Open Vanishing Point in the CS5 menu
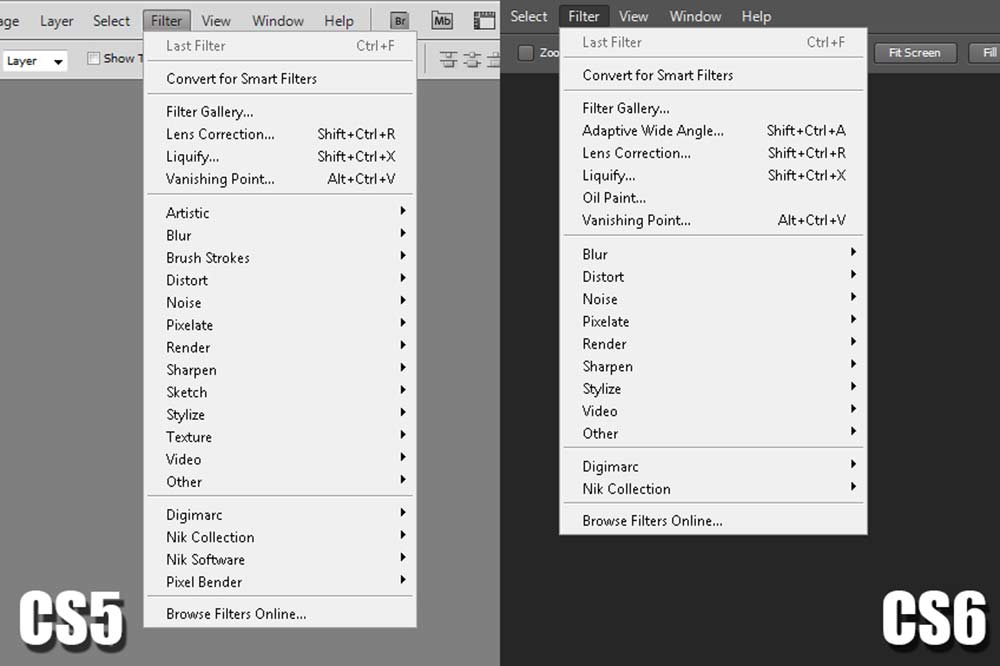Viewport: 1000px width, 666px height. [x=281, y=179]
